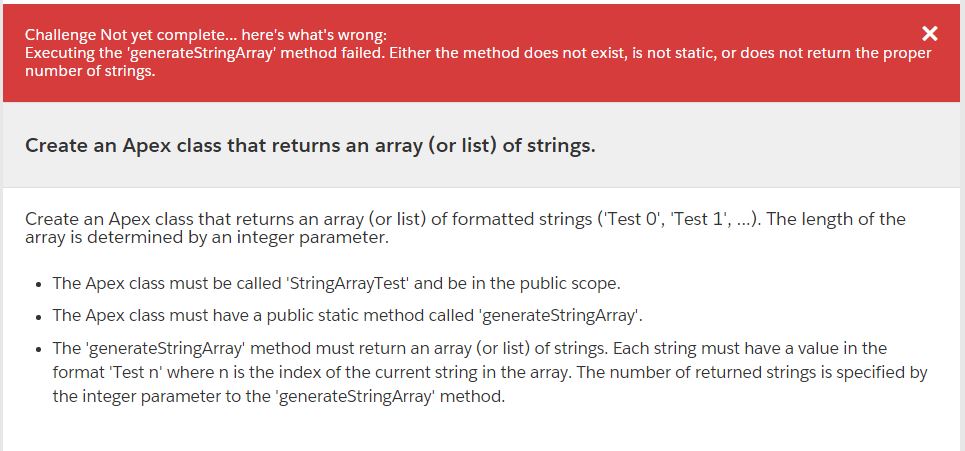Click "index of the current string" text
Viewport: 965px width, 451px height.
(x=360, y=372)
